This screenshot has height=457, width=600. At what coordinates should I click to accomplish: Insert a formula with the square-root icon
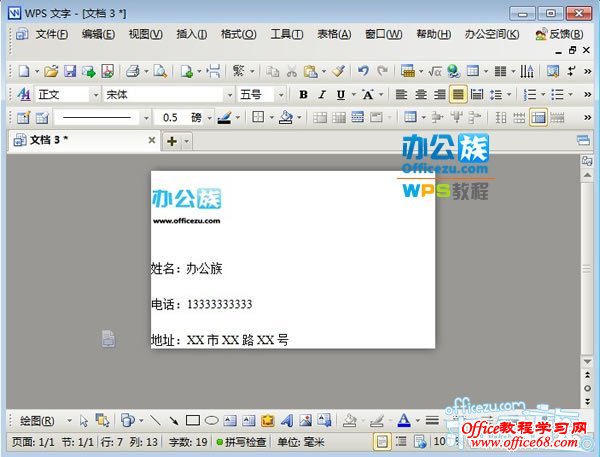pos(435,71)
